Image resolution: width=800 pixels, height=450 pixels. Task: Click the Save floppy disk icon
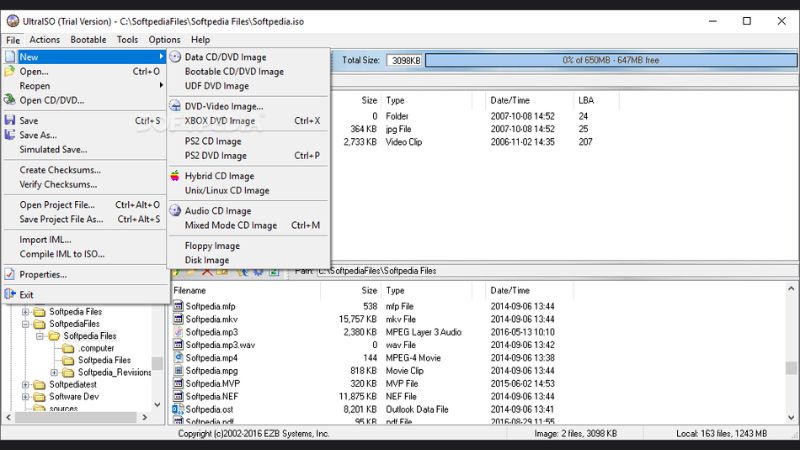10,120
